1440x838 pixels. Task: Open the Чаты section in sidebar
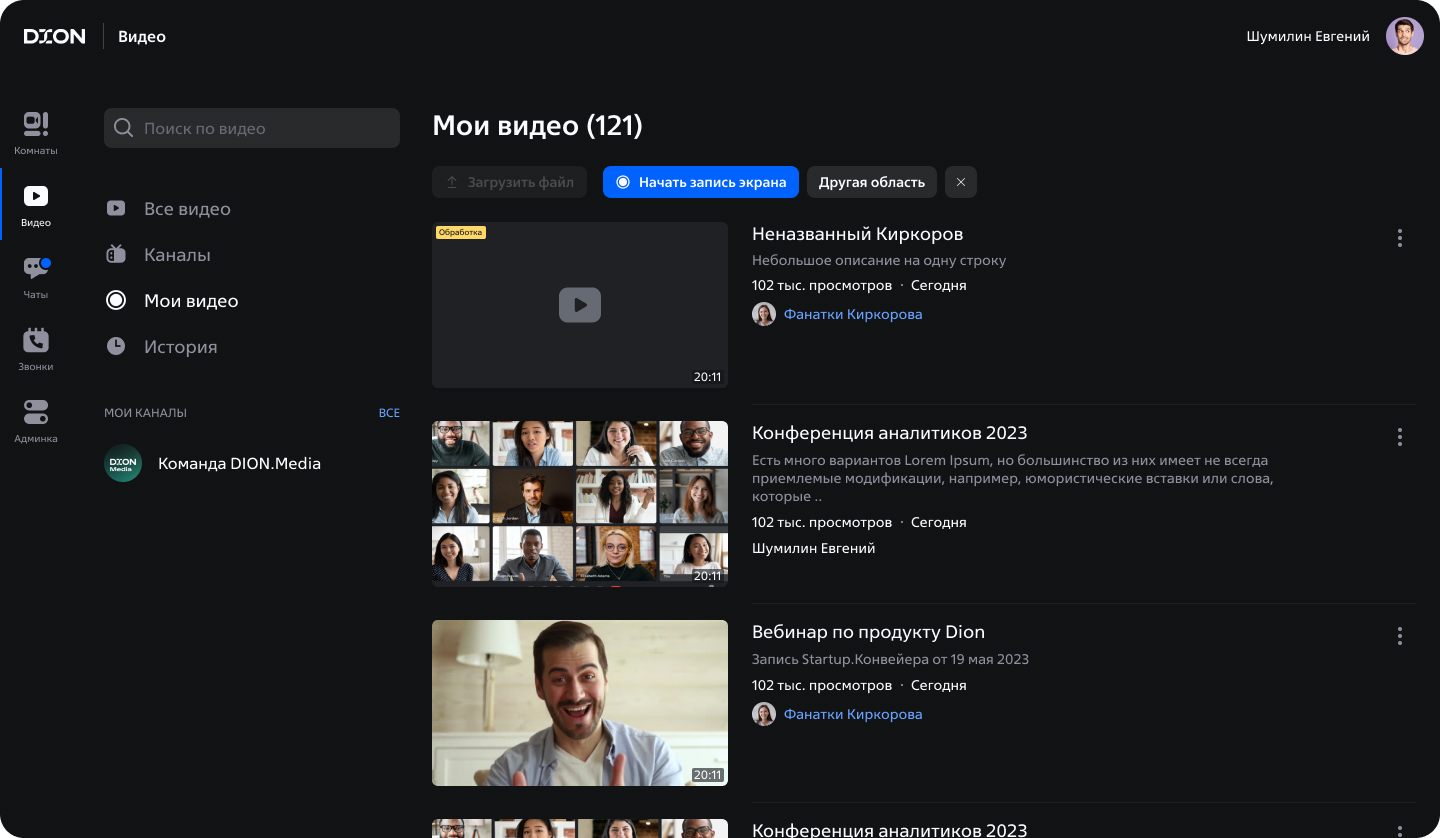click(x=36, y=277)
